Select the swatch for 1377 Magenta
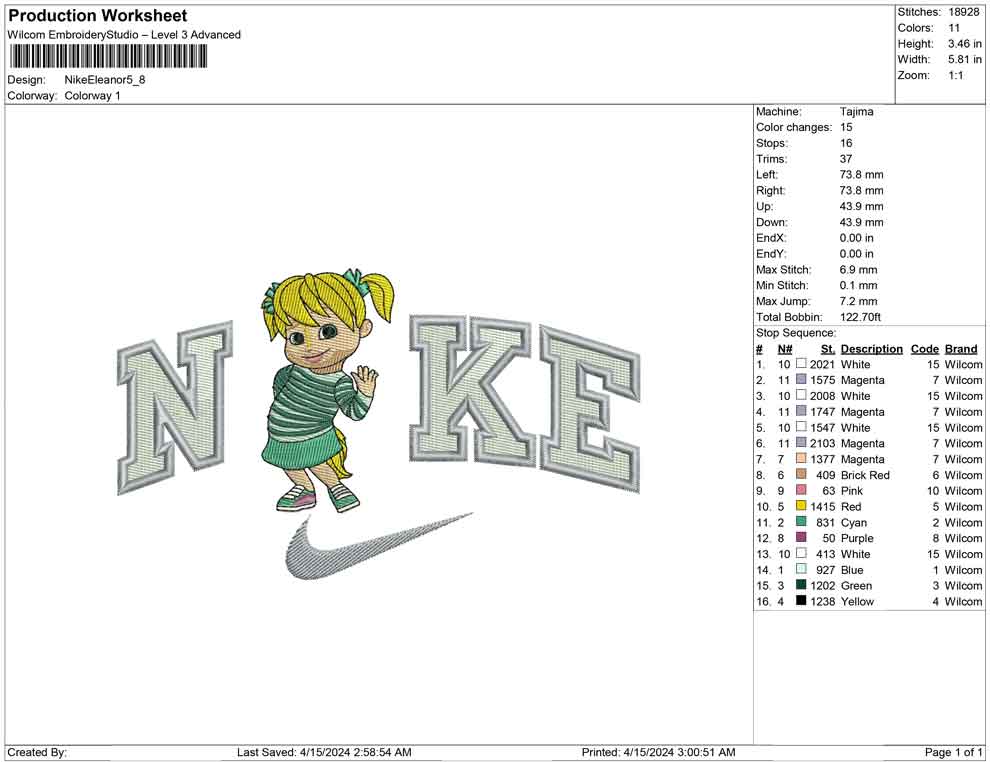Viewport: 990px width, 762px height. [801, 458]
